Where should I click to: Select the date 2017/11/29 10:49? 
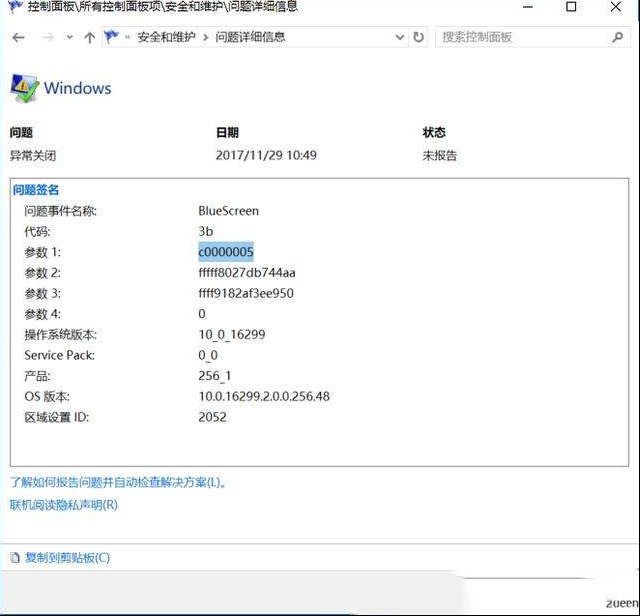click(266, 155)
